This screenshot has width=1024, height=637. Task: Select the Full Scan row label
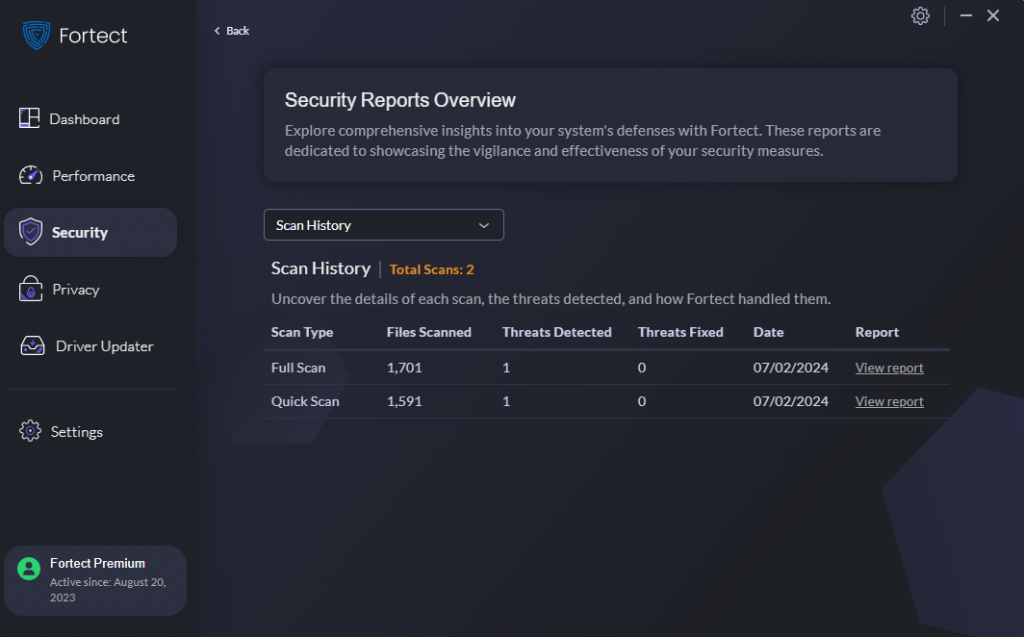coord(298,368)
